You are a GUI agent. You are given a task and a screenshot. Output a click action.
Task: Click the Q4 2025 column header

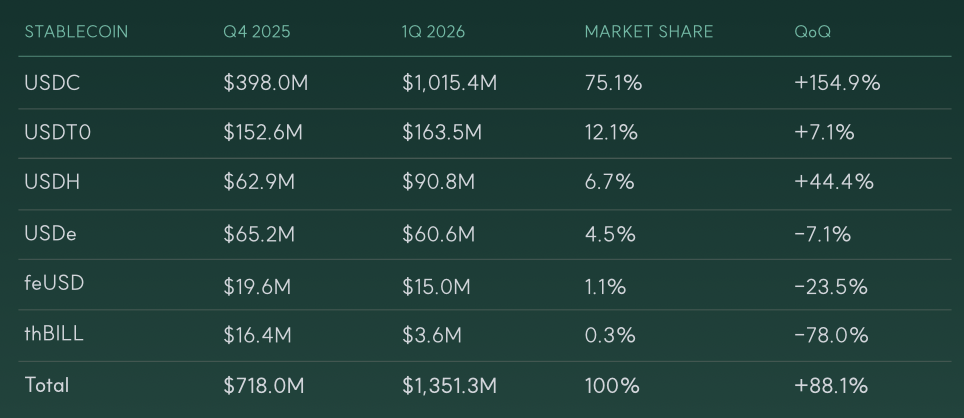(x=256, y=32)
